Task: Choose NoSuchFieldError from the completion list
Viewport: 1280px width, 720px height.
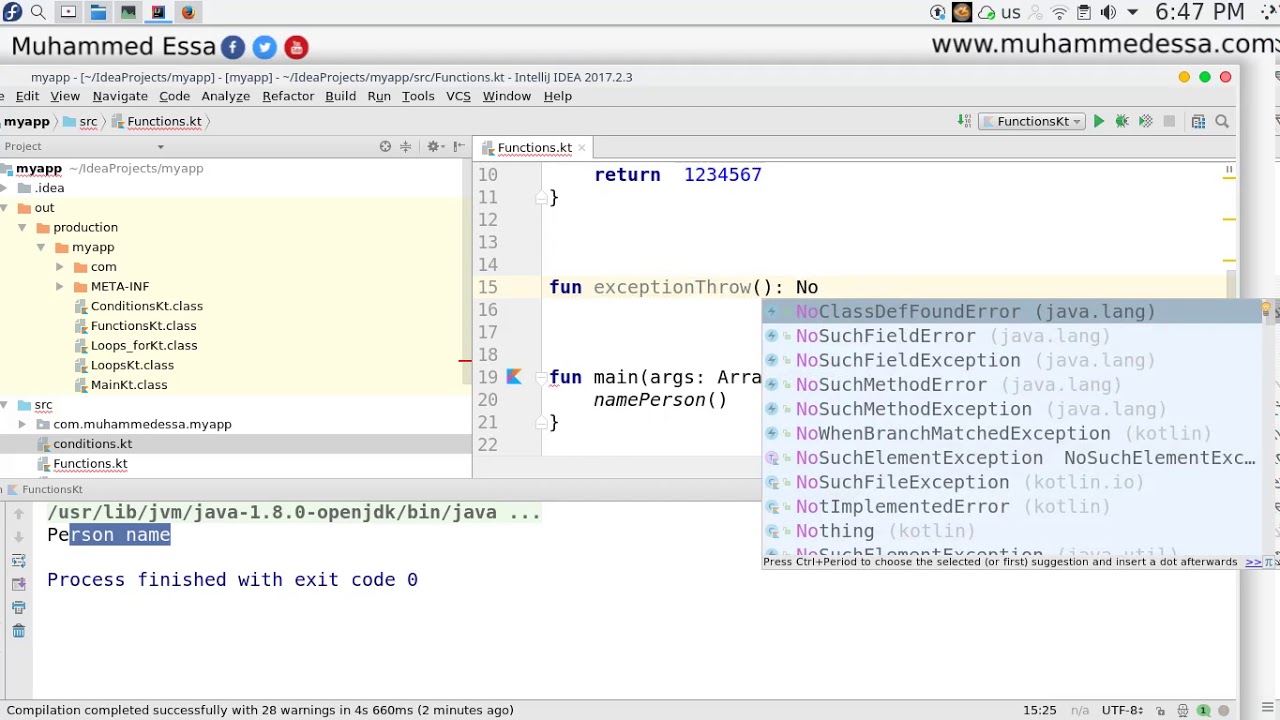Action: click(x=1012, y=336)
